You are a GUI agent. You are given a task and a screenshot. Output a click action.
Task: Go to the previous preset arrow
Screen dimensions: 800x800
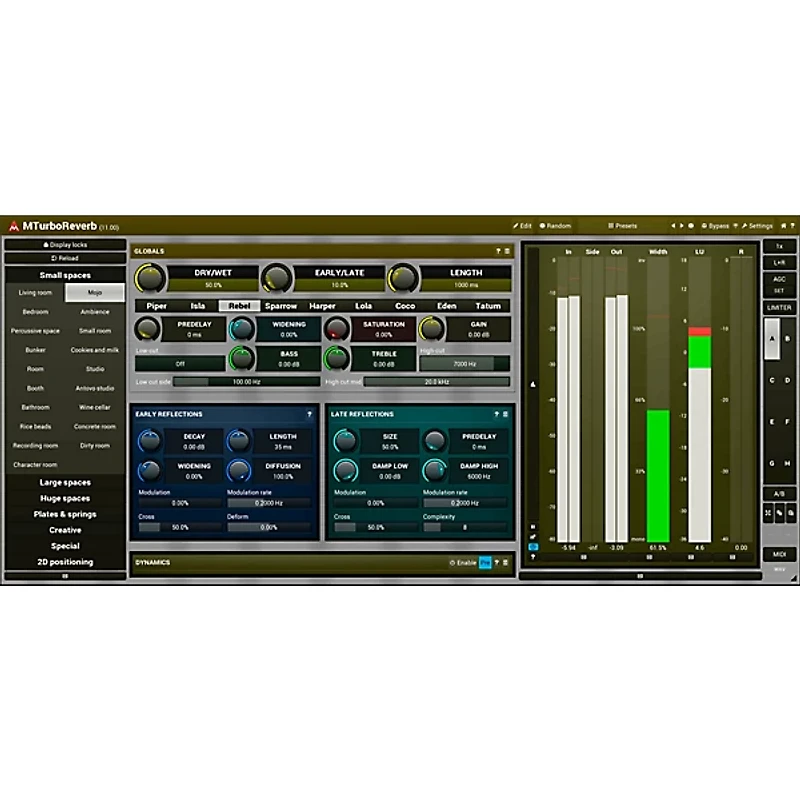tap(673, 226)
